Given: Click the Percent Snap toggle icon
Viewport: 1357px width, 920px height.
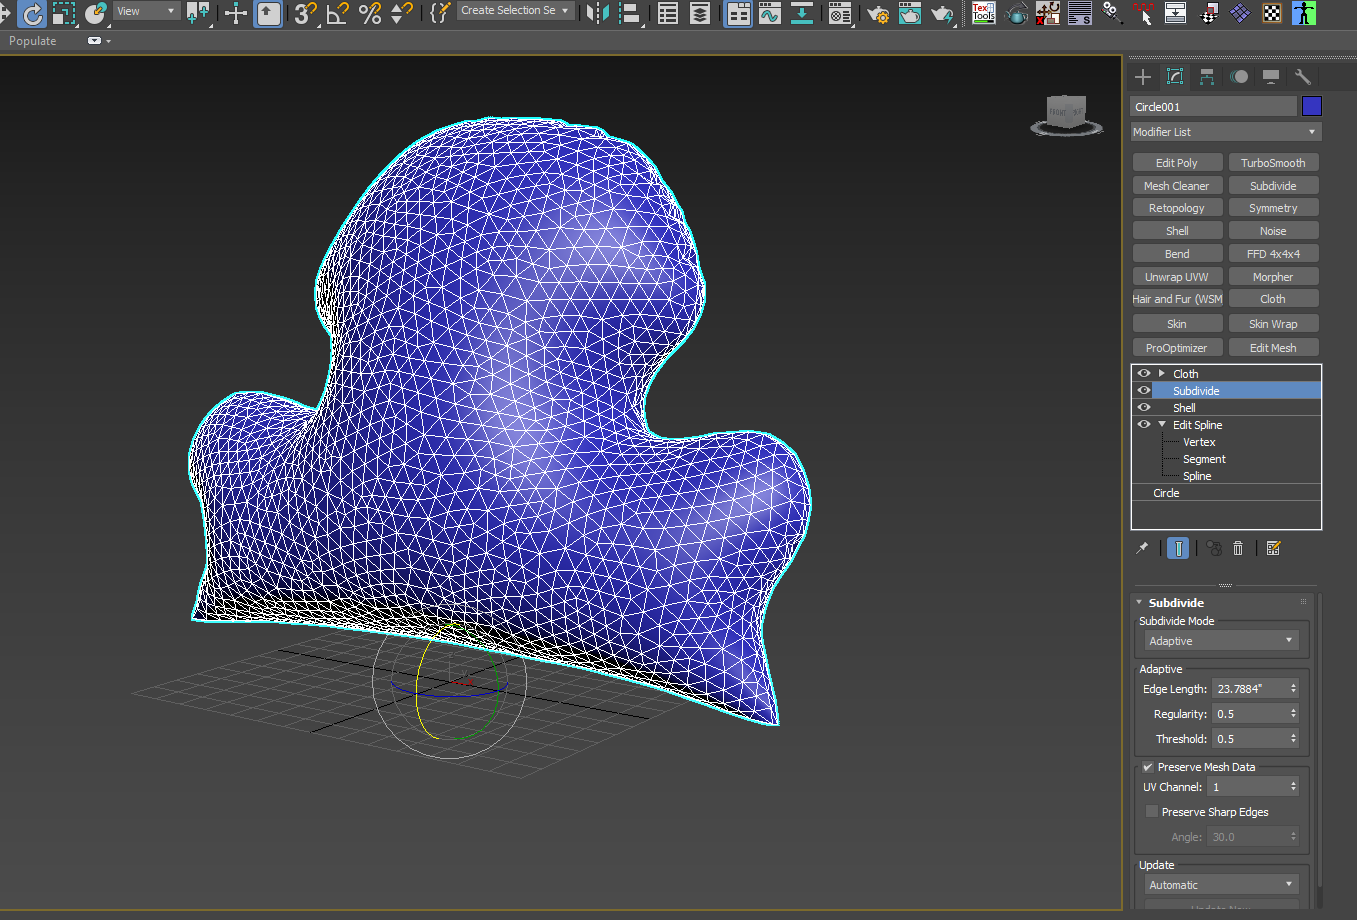Looking at the screenshot, I should 370,13.
